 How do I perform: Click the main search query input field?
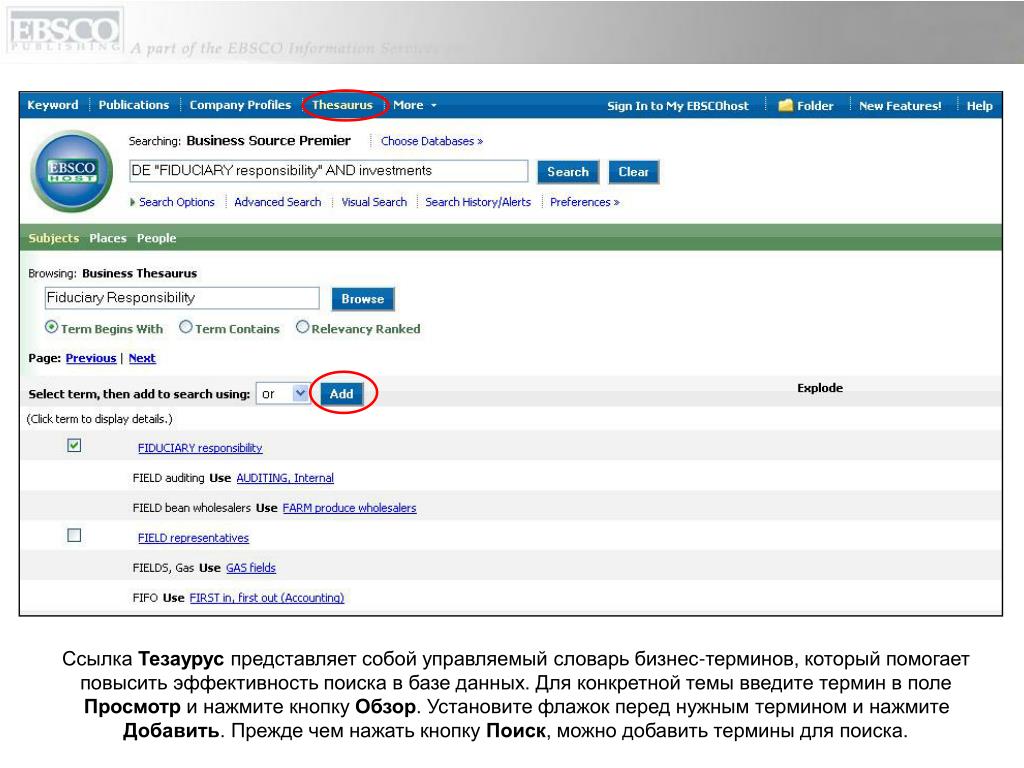(328, 171)
